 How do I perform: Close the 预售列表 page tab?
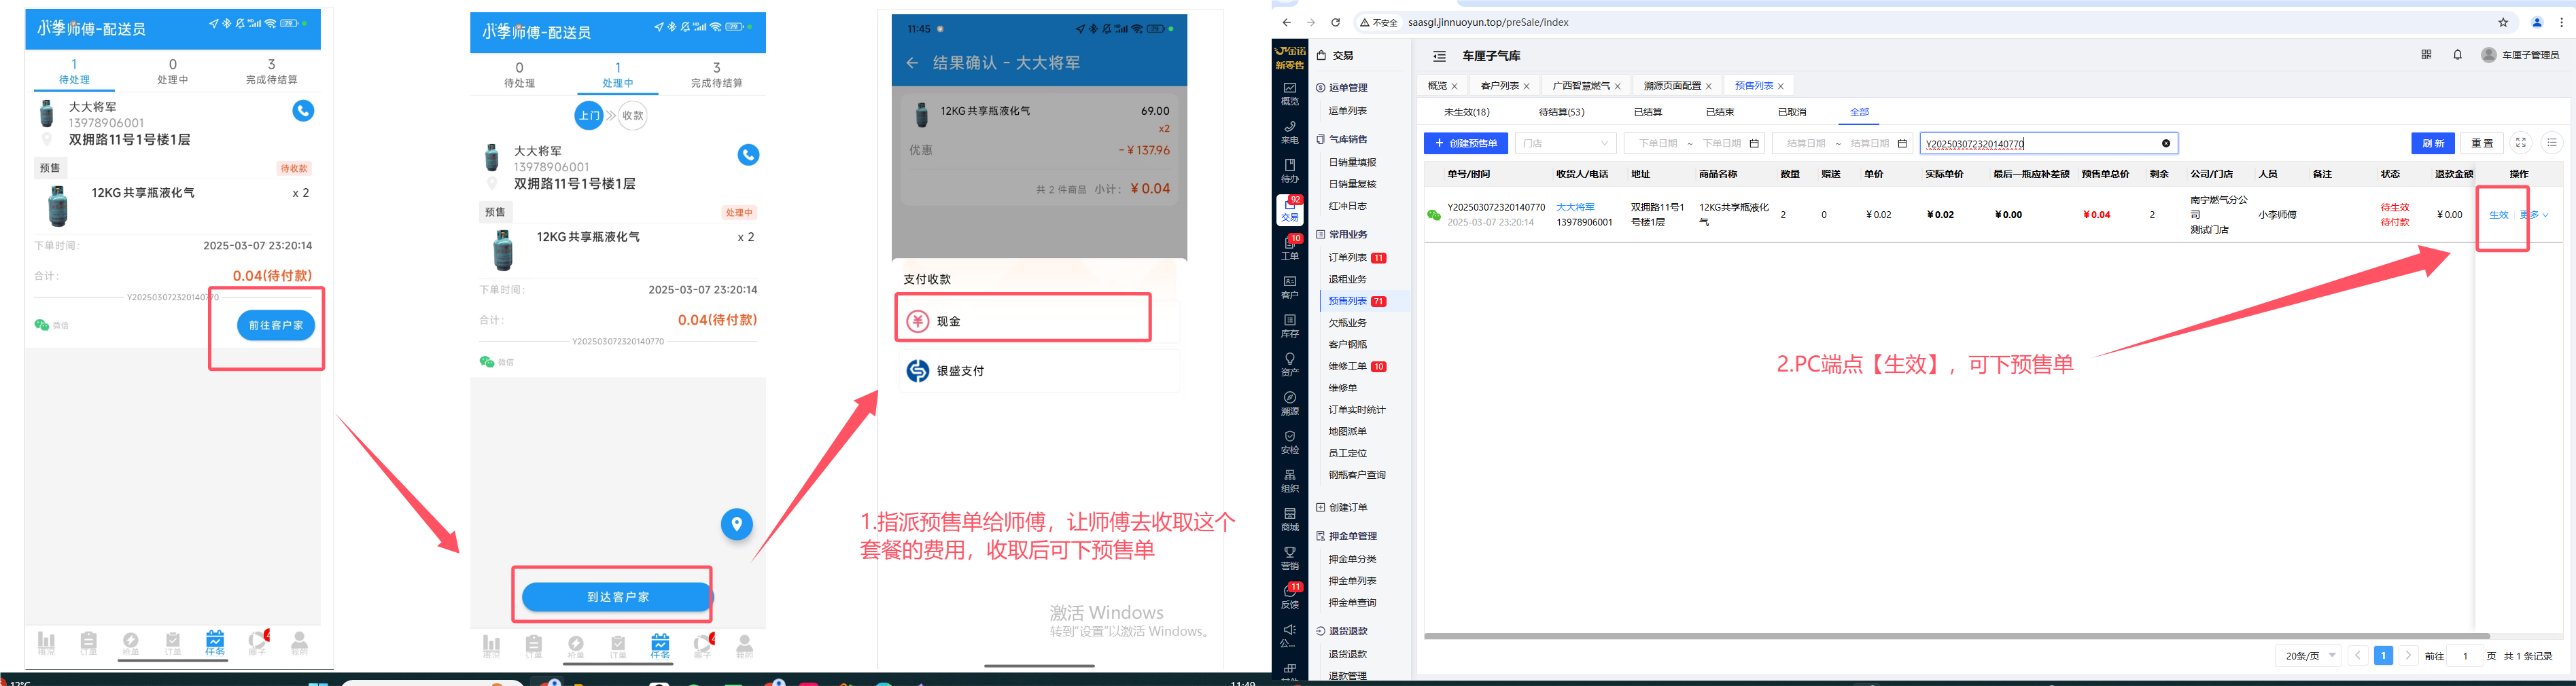tap(1781, 87)
